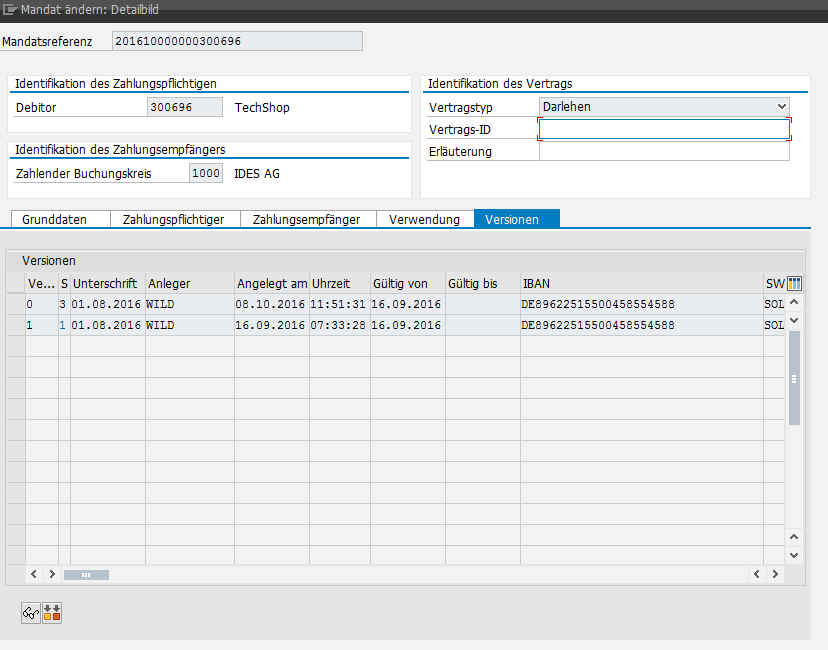The height and width of the screenshot is (650, 828).
Task: Open the table column settings icon
Action: (795, 283)
